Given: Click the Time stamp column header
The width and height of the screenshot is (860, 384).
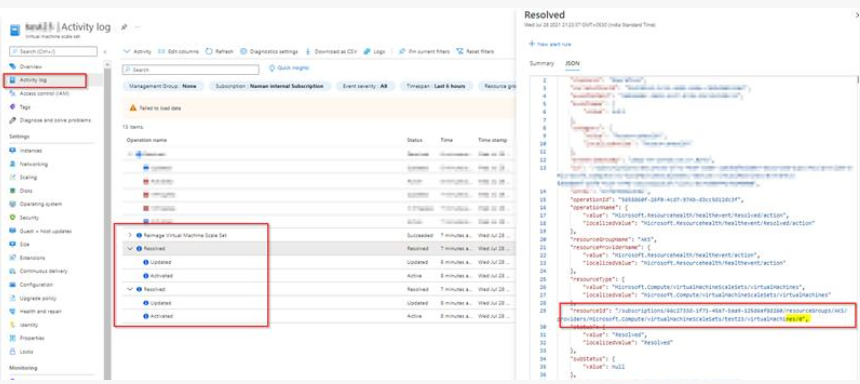Looking at the screenshot, I should [x=493, y=140].
